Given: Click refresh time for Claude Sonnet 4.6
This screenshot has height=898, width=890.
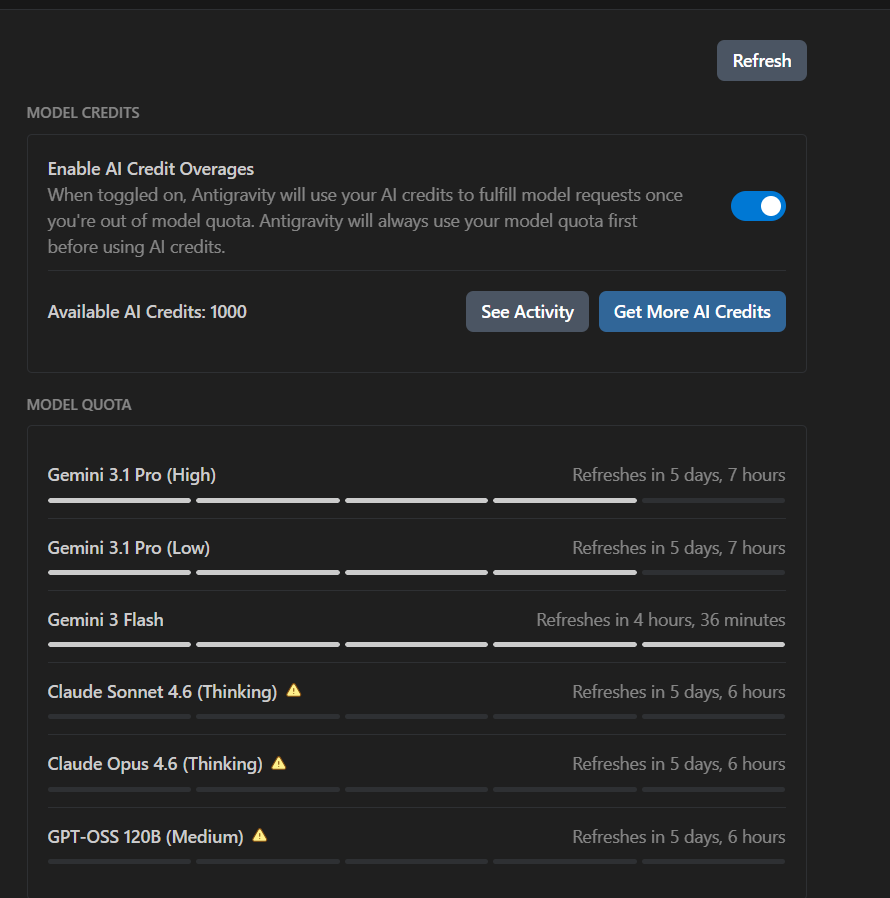Looking at the screenshot, I should (x=679, y=692).
